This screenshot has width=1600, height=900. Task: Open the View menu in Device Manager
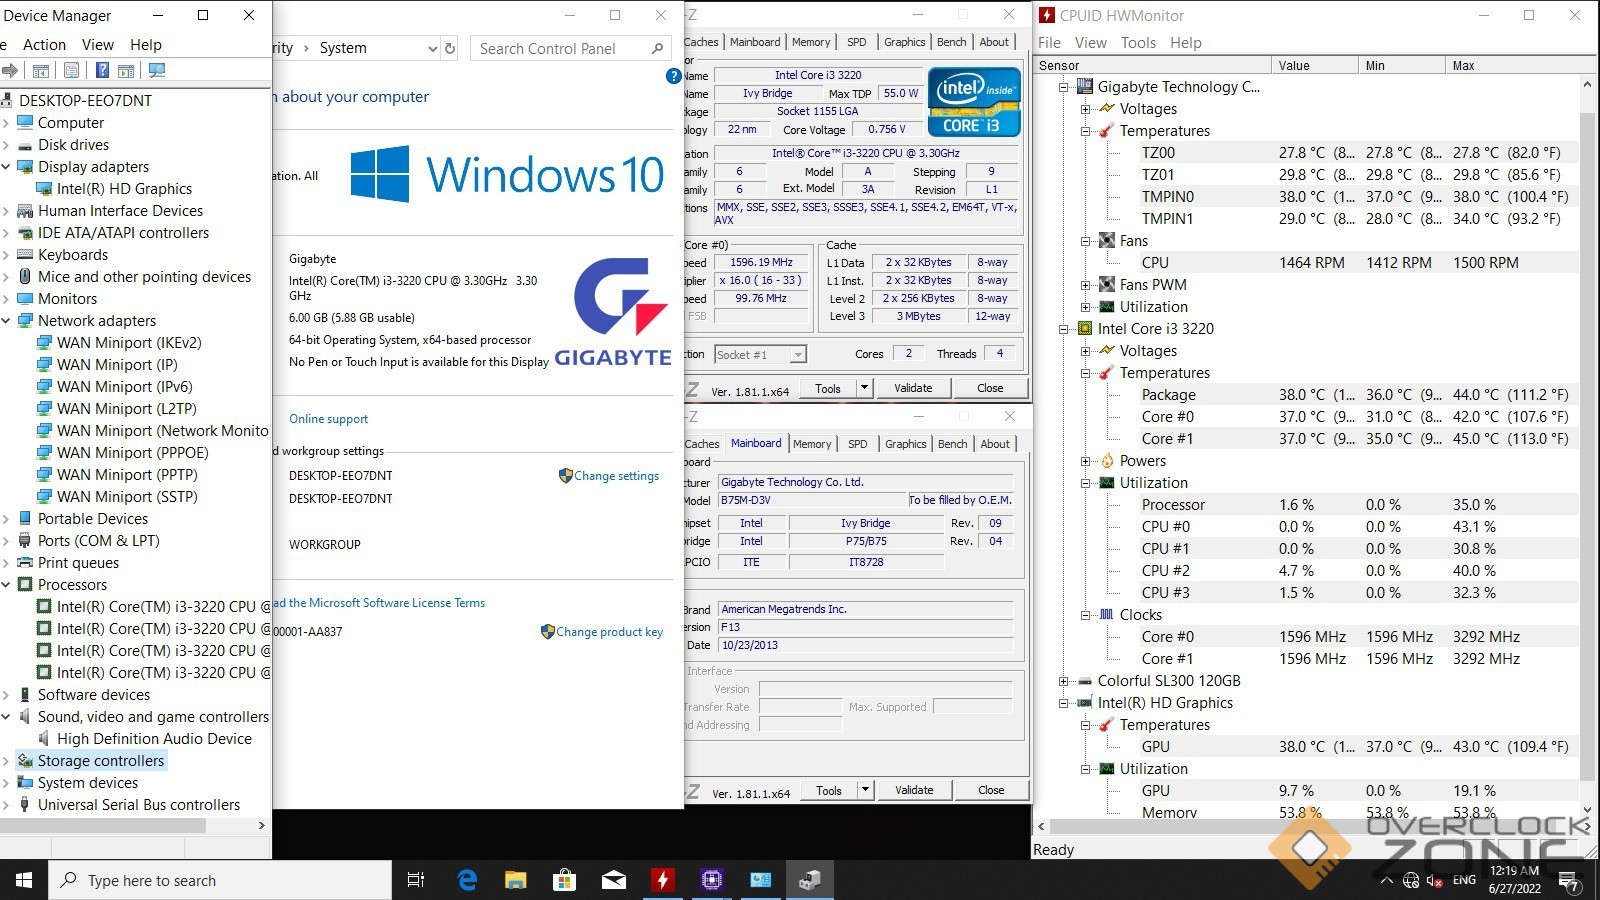98,45
